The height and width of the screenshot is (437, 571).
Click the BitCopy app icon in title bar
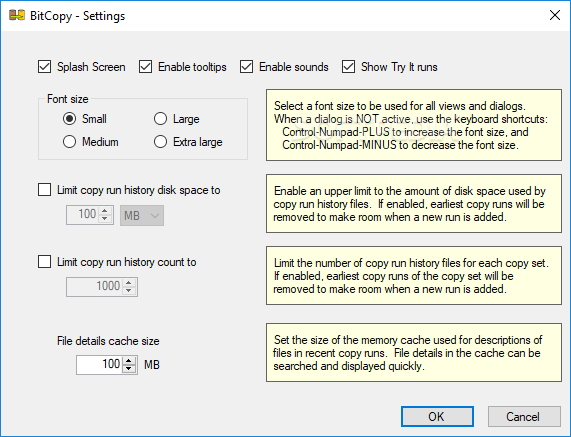17,15
